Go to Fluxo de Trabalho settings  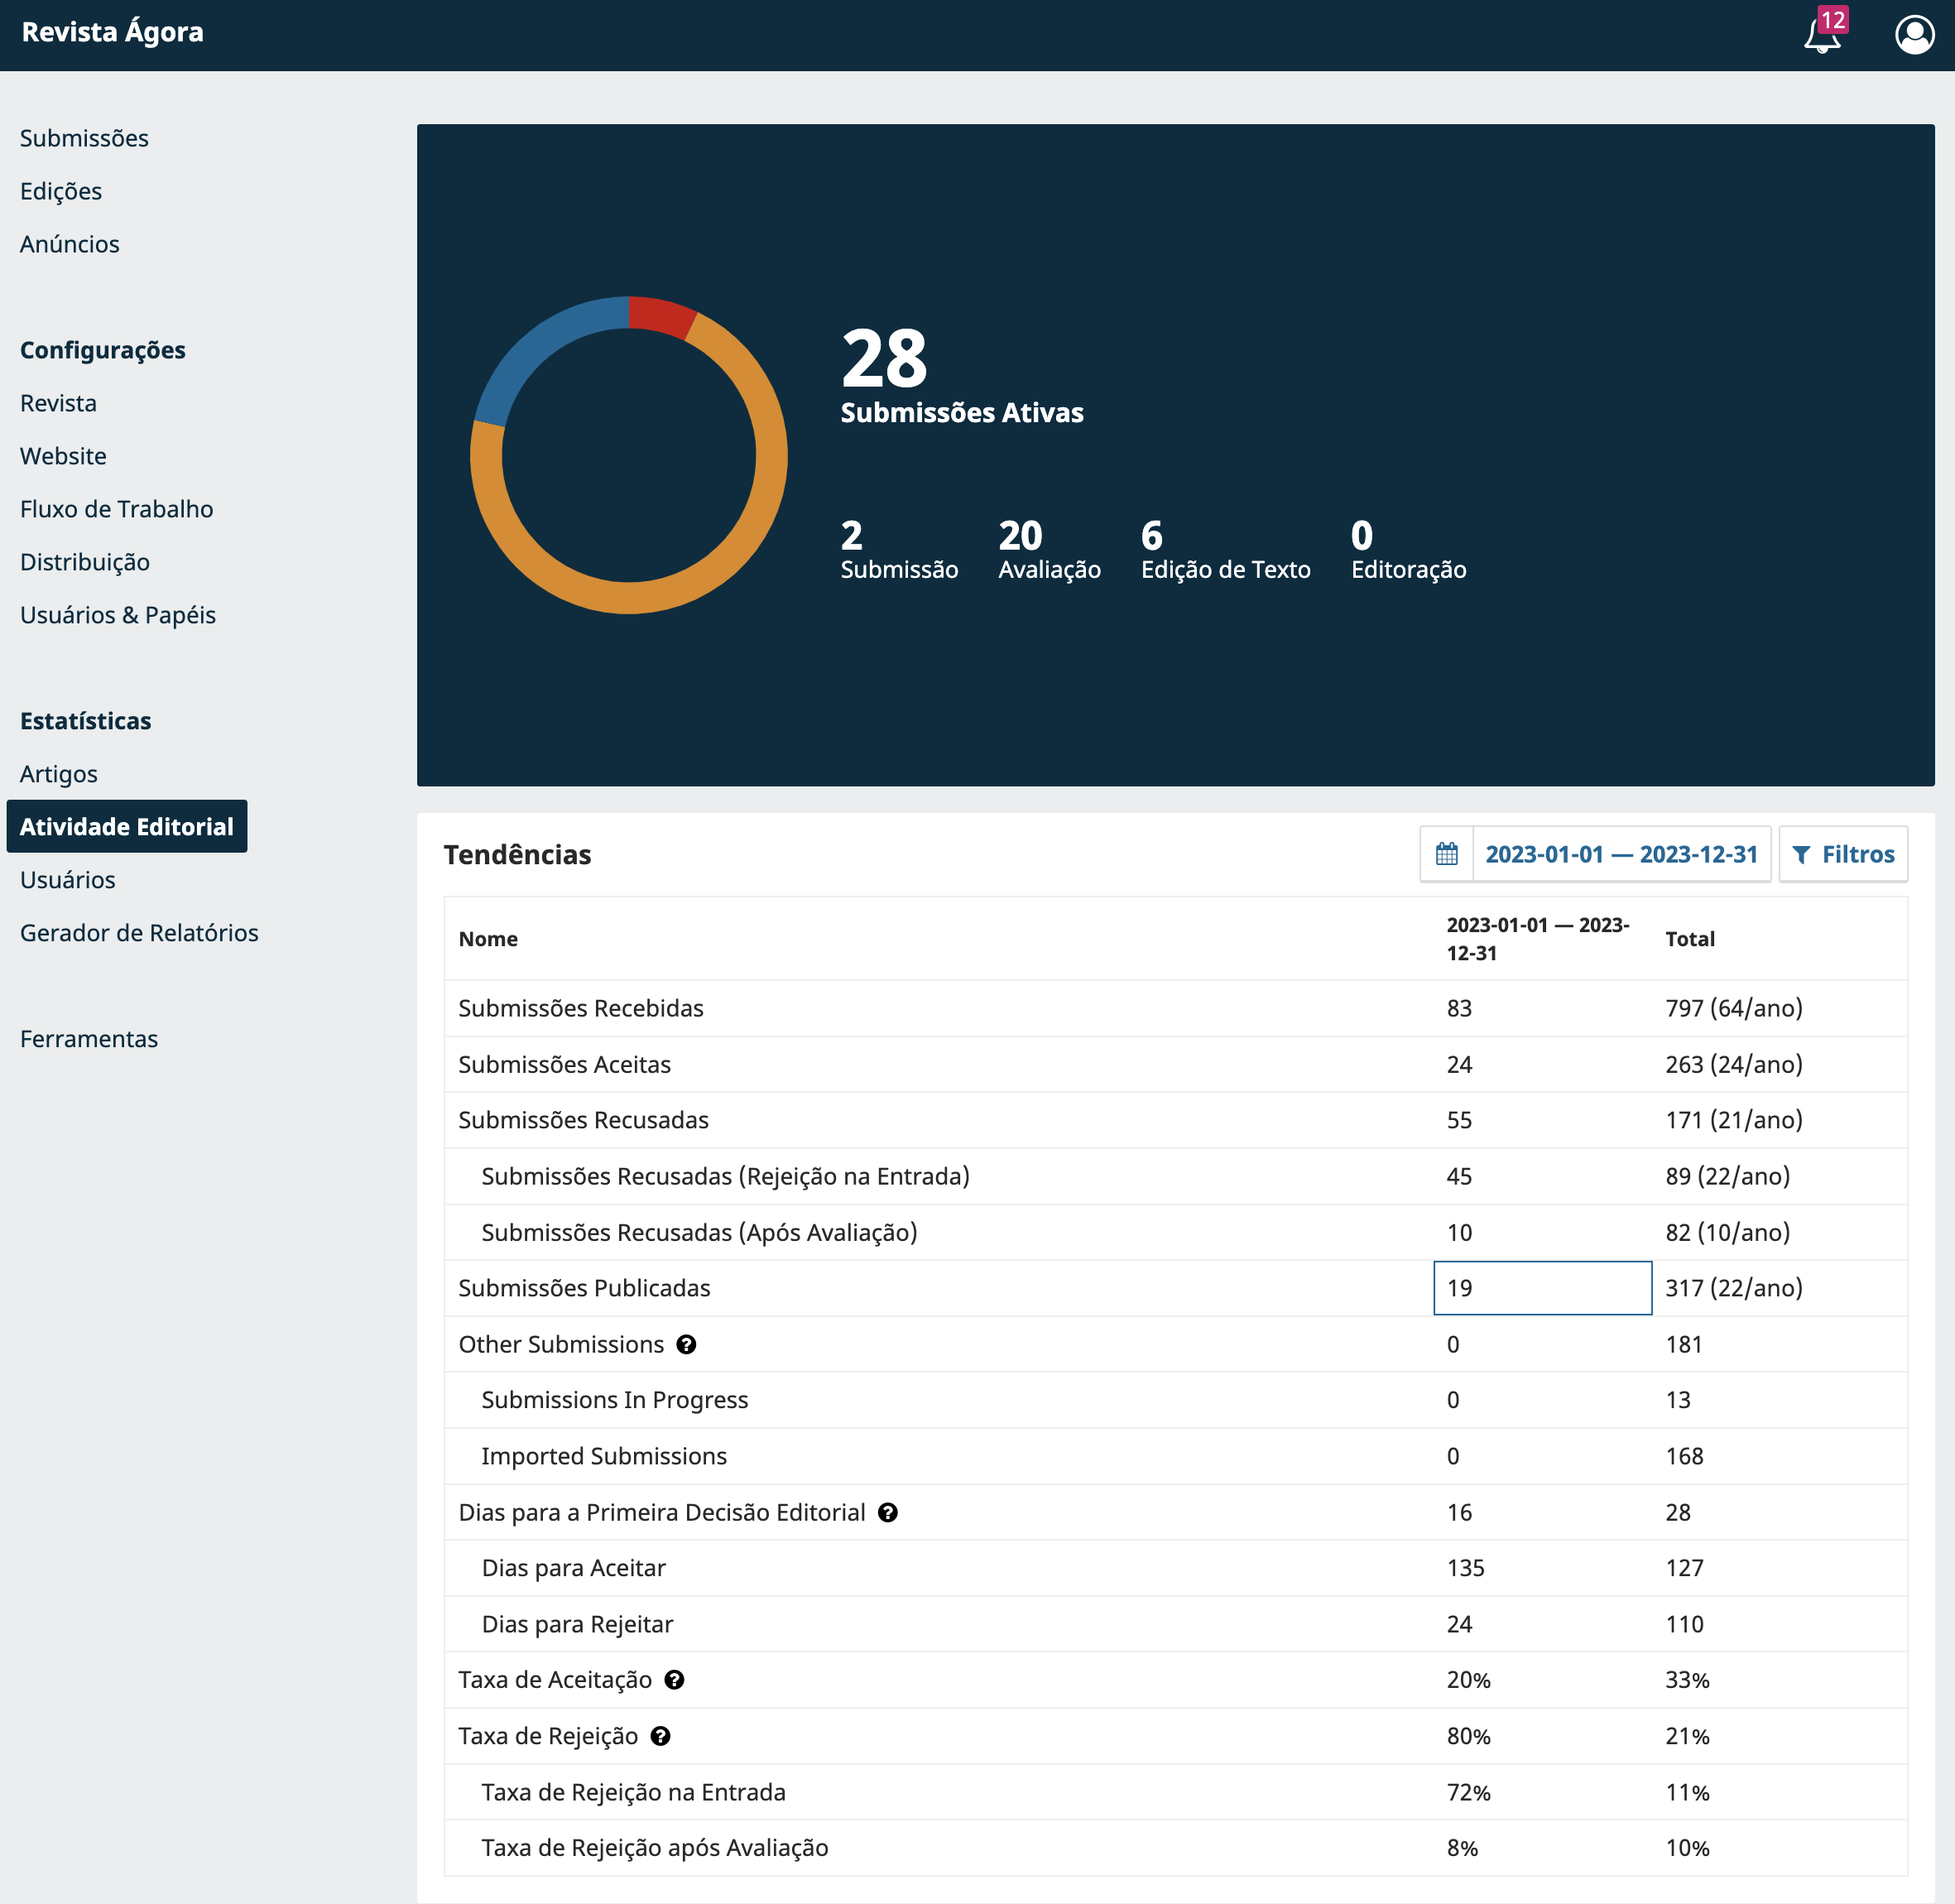[116, 509]
